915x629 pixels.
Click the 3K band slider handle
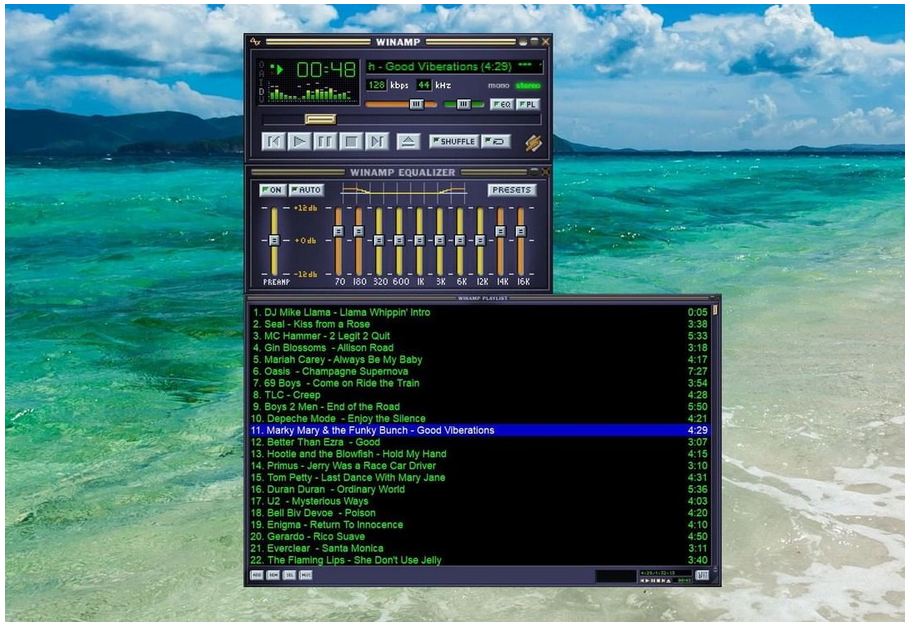(439, 240)
